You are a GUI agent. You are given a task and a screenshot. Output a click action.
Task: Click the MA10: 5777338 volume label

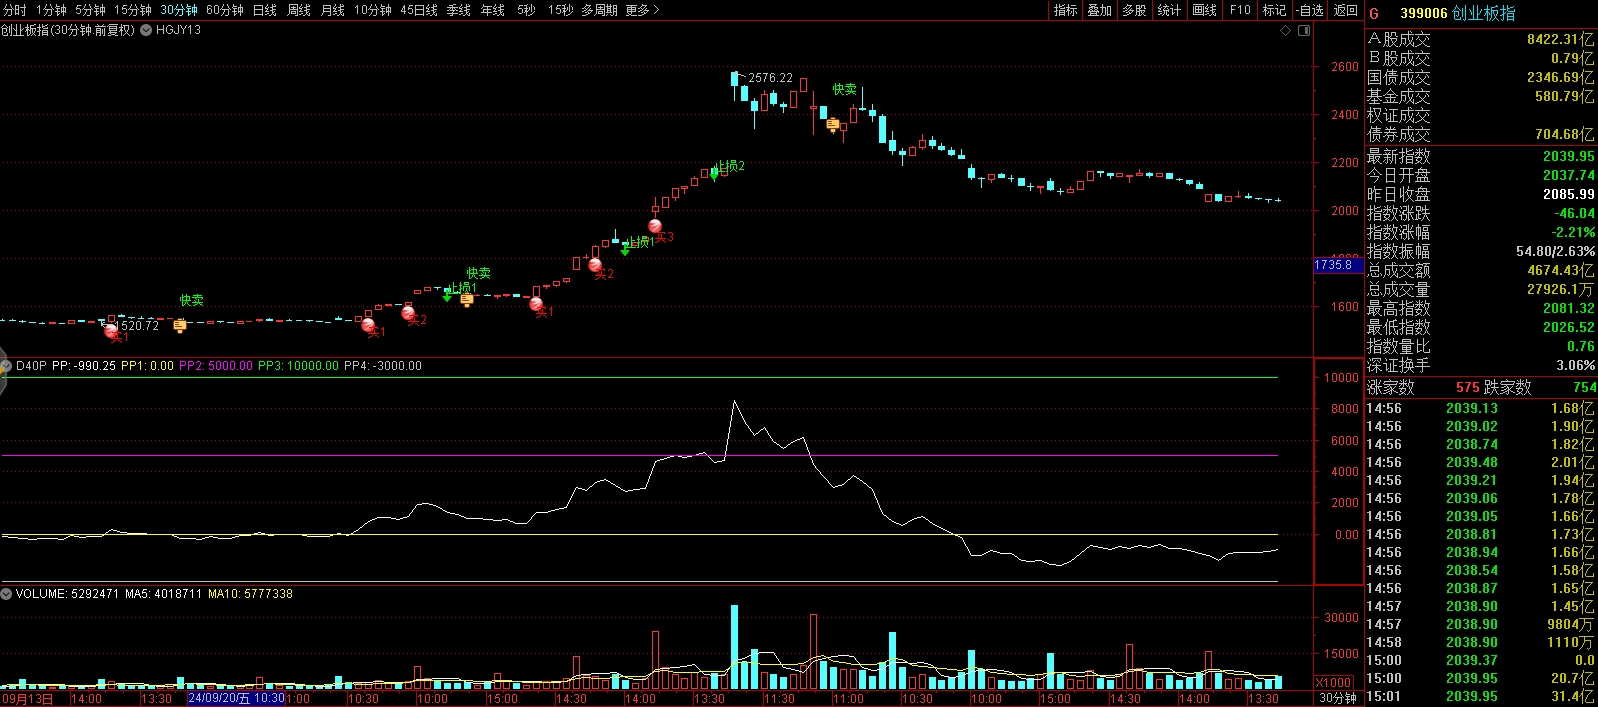click(250, 594)
